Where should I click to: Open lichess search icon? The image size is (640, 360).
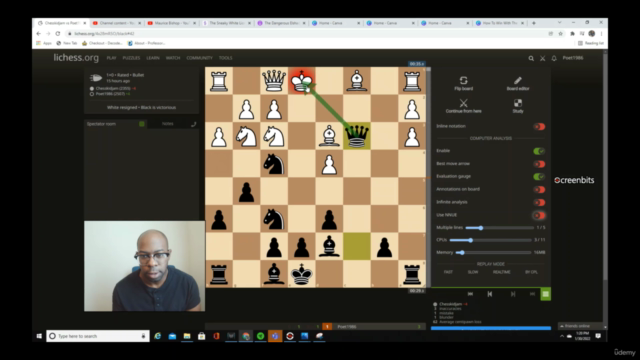[x=531, y=58]
